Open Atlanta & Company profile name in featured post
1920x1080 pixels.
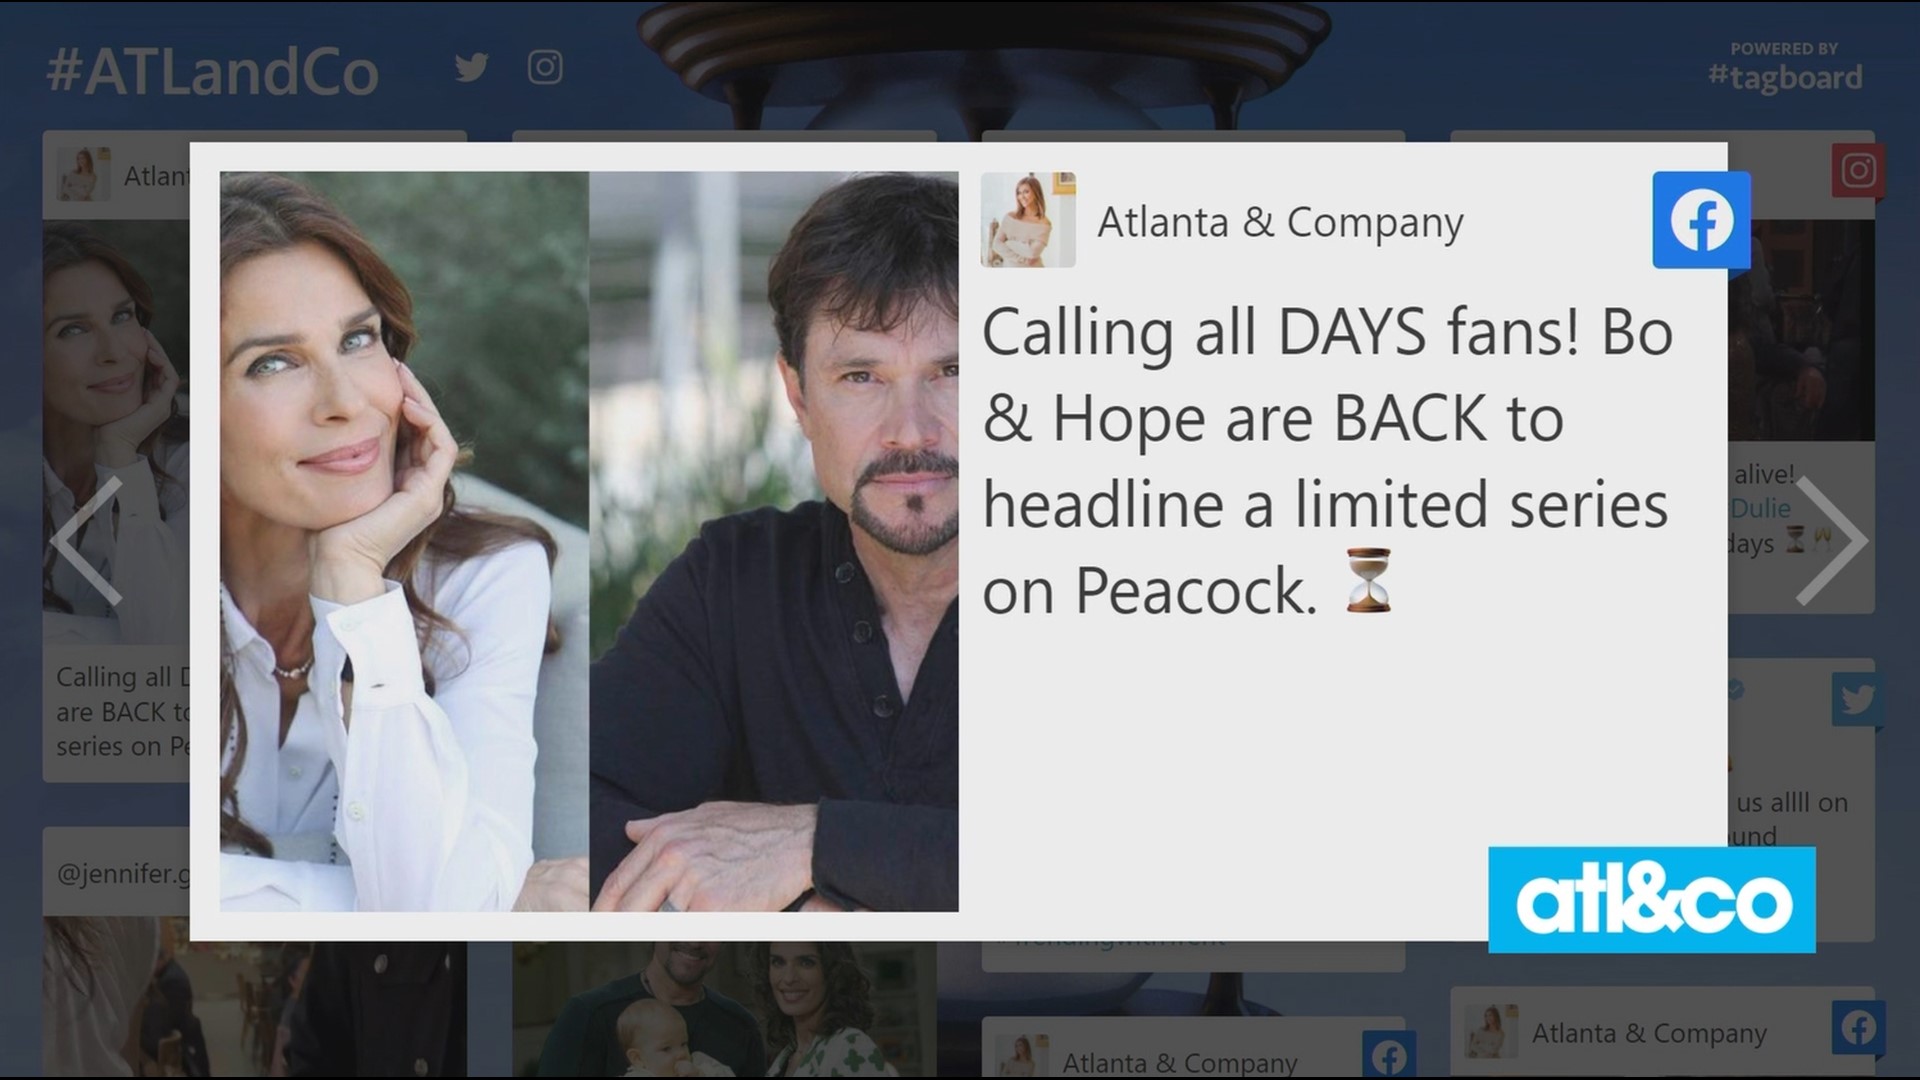coord(1280,222)
